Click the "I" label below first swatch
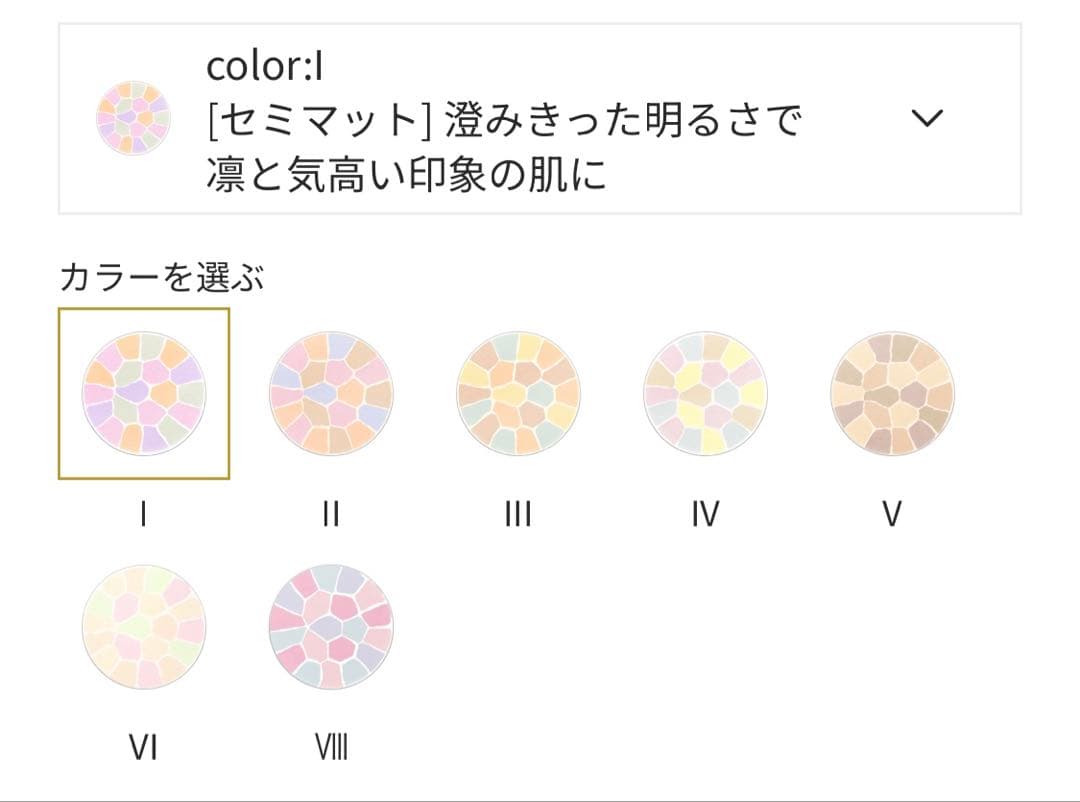Image resolution: width=1080 pixels, height=802 pixels. point(145,512)
